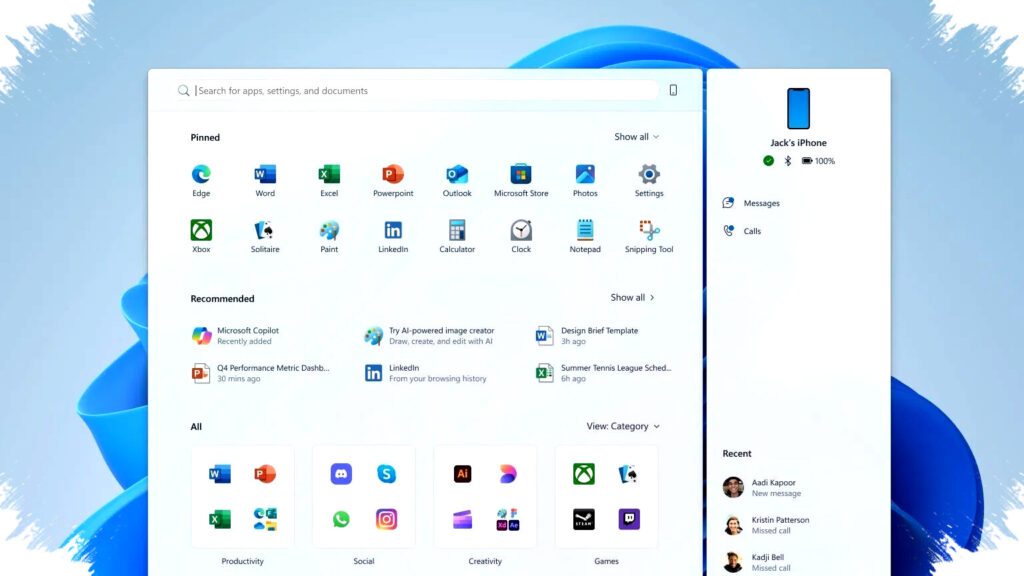1024x576 pixels.
Task: Open Solitaire from pinned apps
Action: [x=265, y=236]
